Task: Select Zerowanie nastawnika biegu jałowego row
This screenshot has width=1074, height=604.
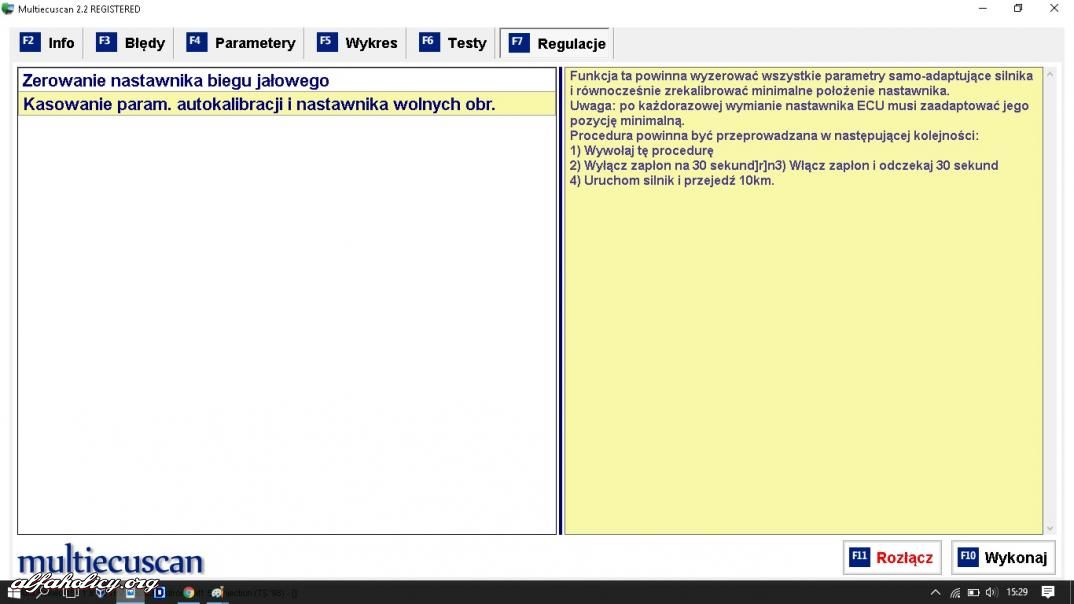Action: point(286,80)
